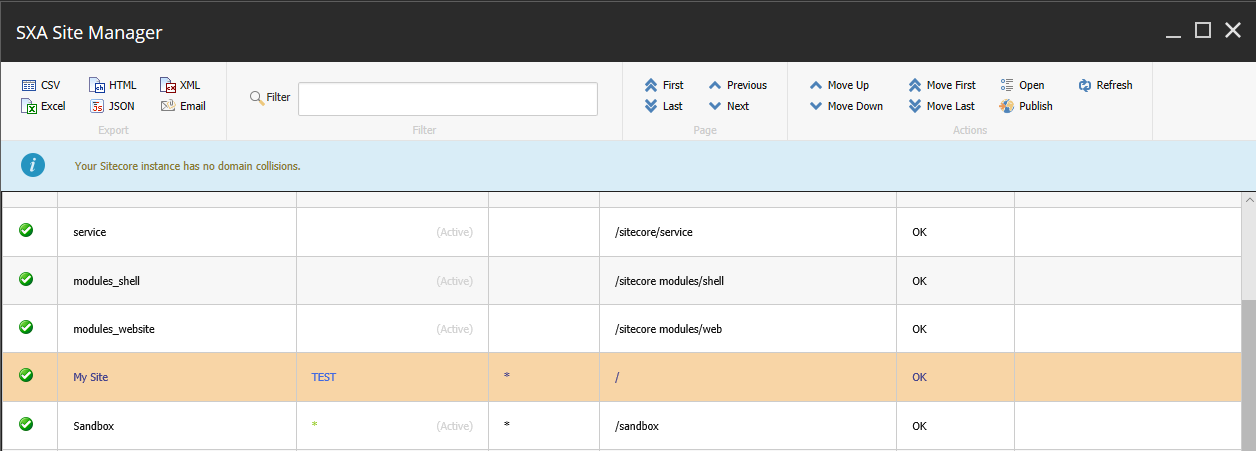Click the OK status of My Site row
This screenshot has height=451, width=1256.
[x=920, y=377]
